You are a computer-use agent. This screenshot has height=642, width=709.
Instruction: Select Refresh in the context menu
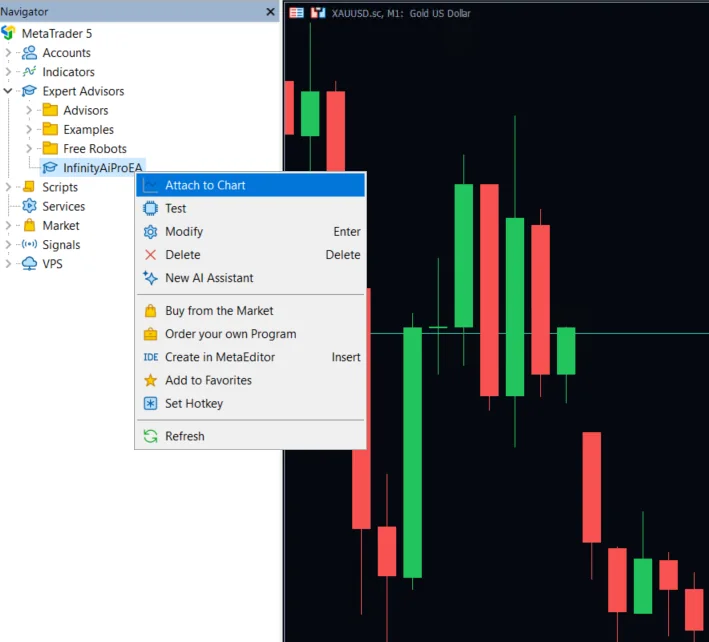[x=250, y=436]
